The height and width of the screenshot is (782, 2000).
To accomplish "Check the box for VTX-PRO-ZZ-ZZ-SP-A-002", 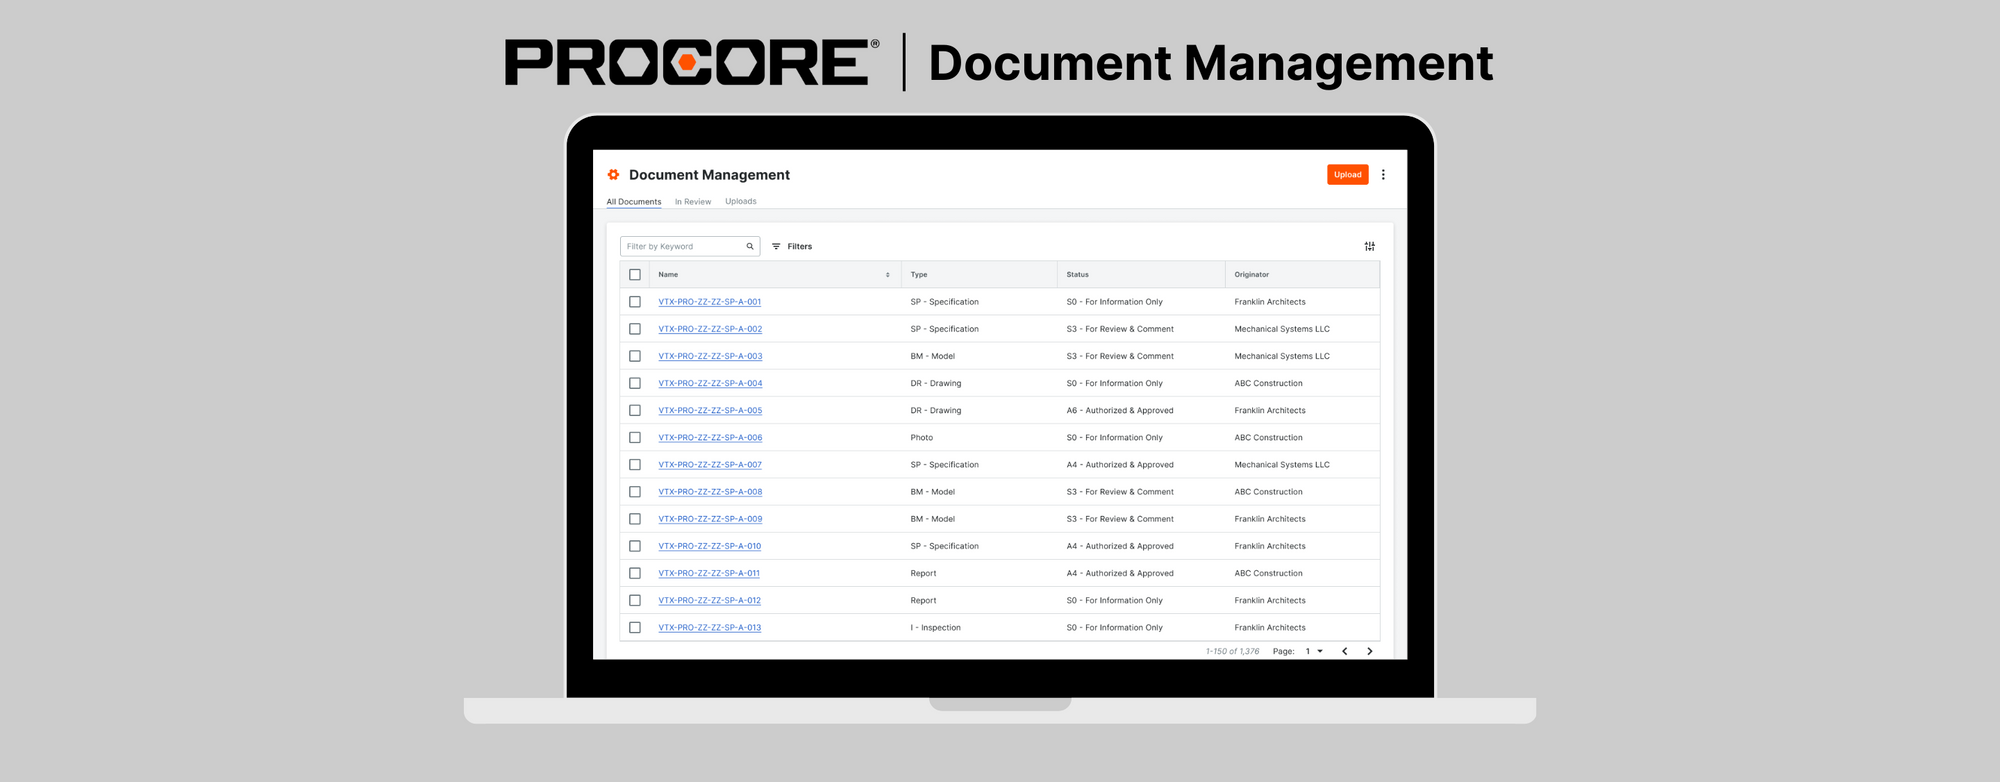I will [635, 329].
